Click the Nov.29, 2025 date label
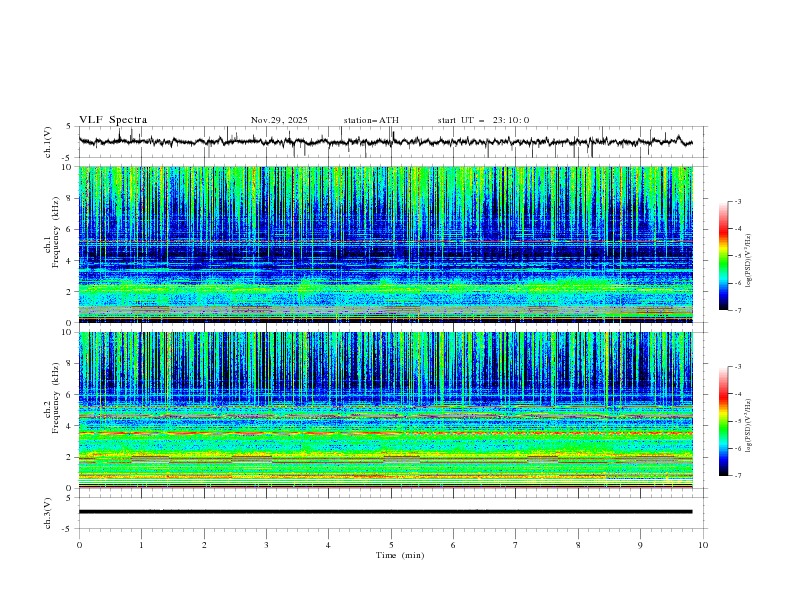The image size is (792, 612). tap(279, 120)
